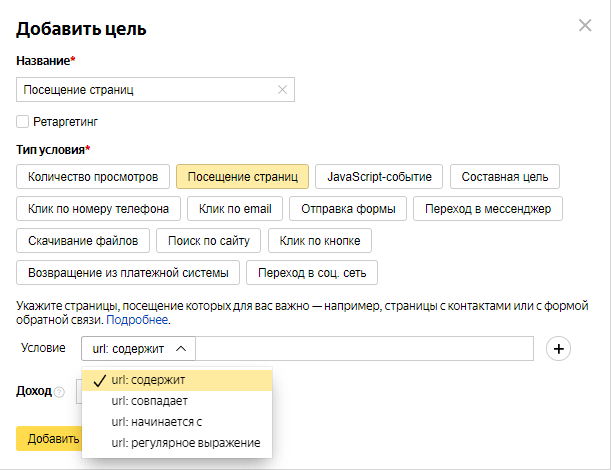Choose url: содержит in the list
This screenshot has height=470, width=611.
pos(177,380)
